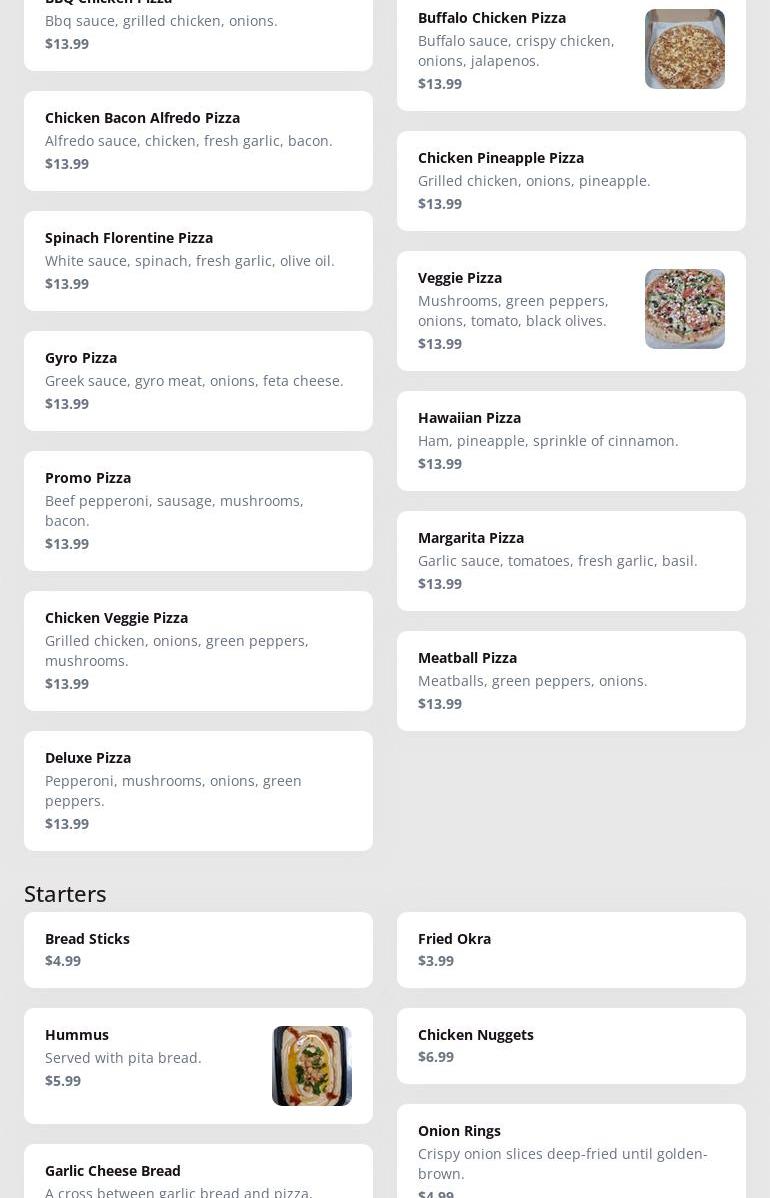770x1198 pixels.
Task: View the Hummus dish photo
Action: coord(312,1066)
